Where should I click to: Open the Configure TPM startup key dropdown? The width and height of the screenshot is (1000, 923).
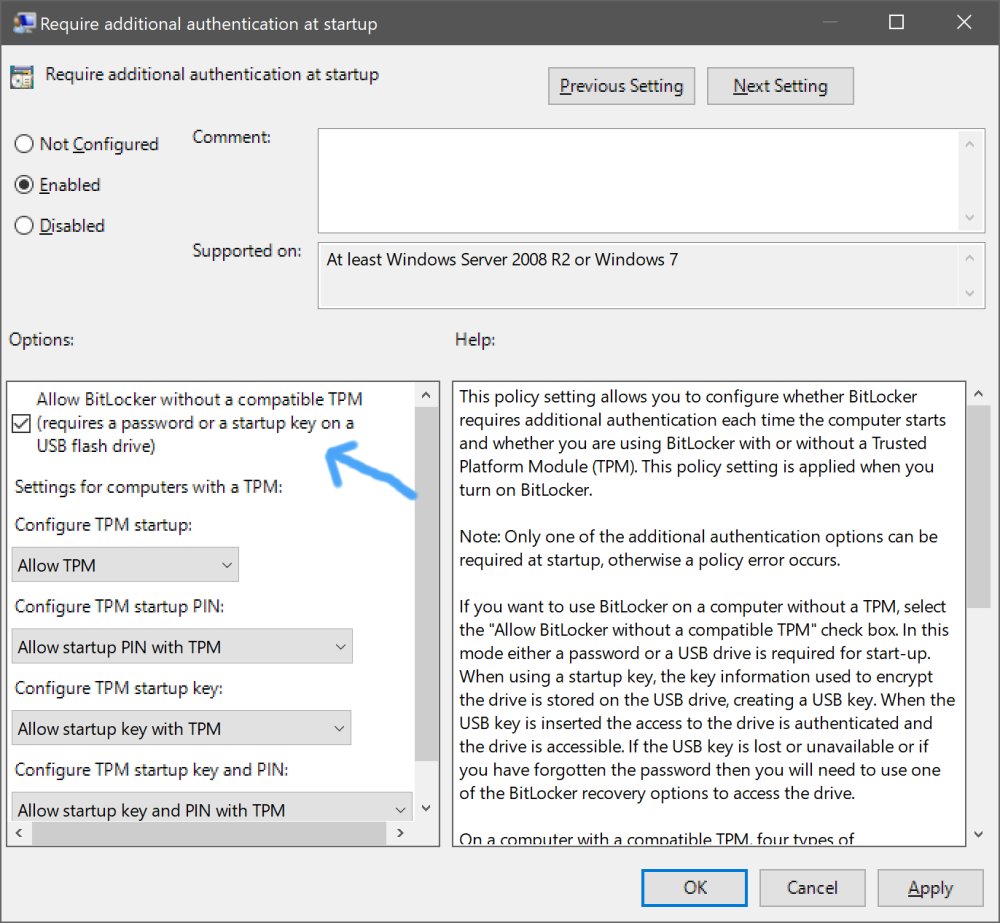click(181, 728)
